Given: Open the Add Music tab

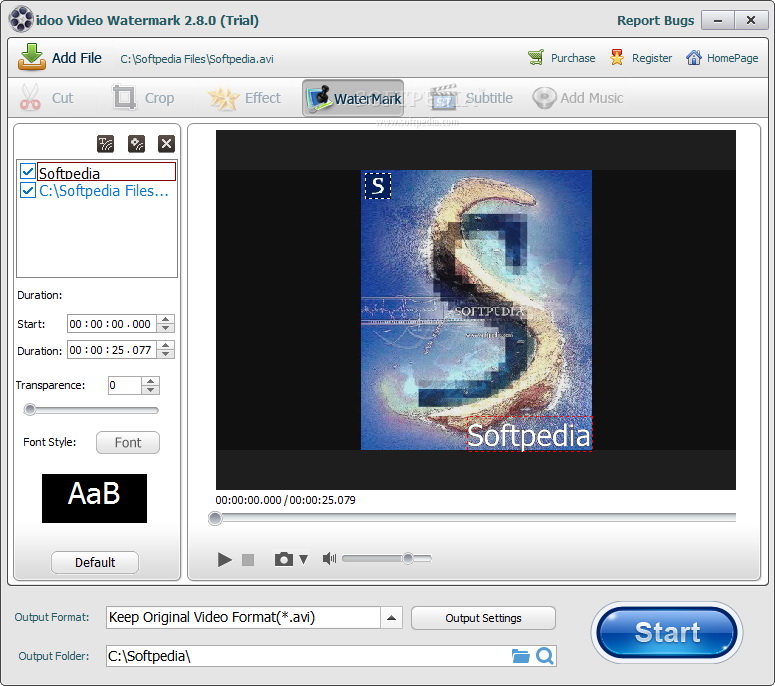Looking at the screenshot, I should click(x=577, y=97).
